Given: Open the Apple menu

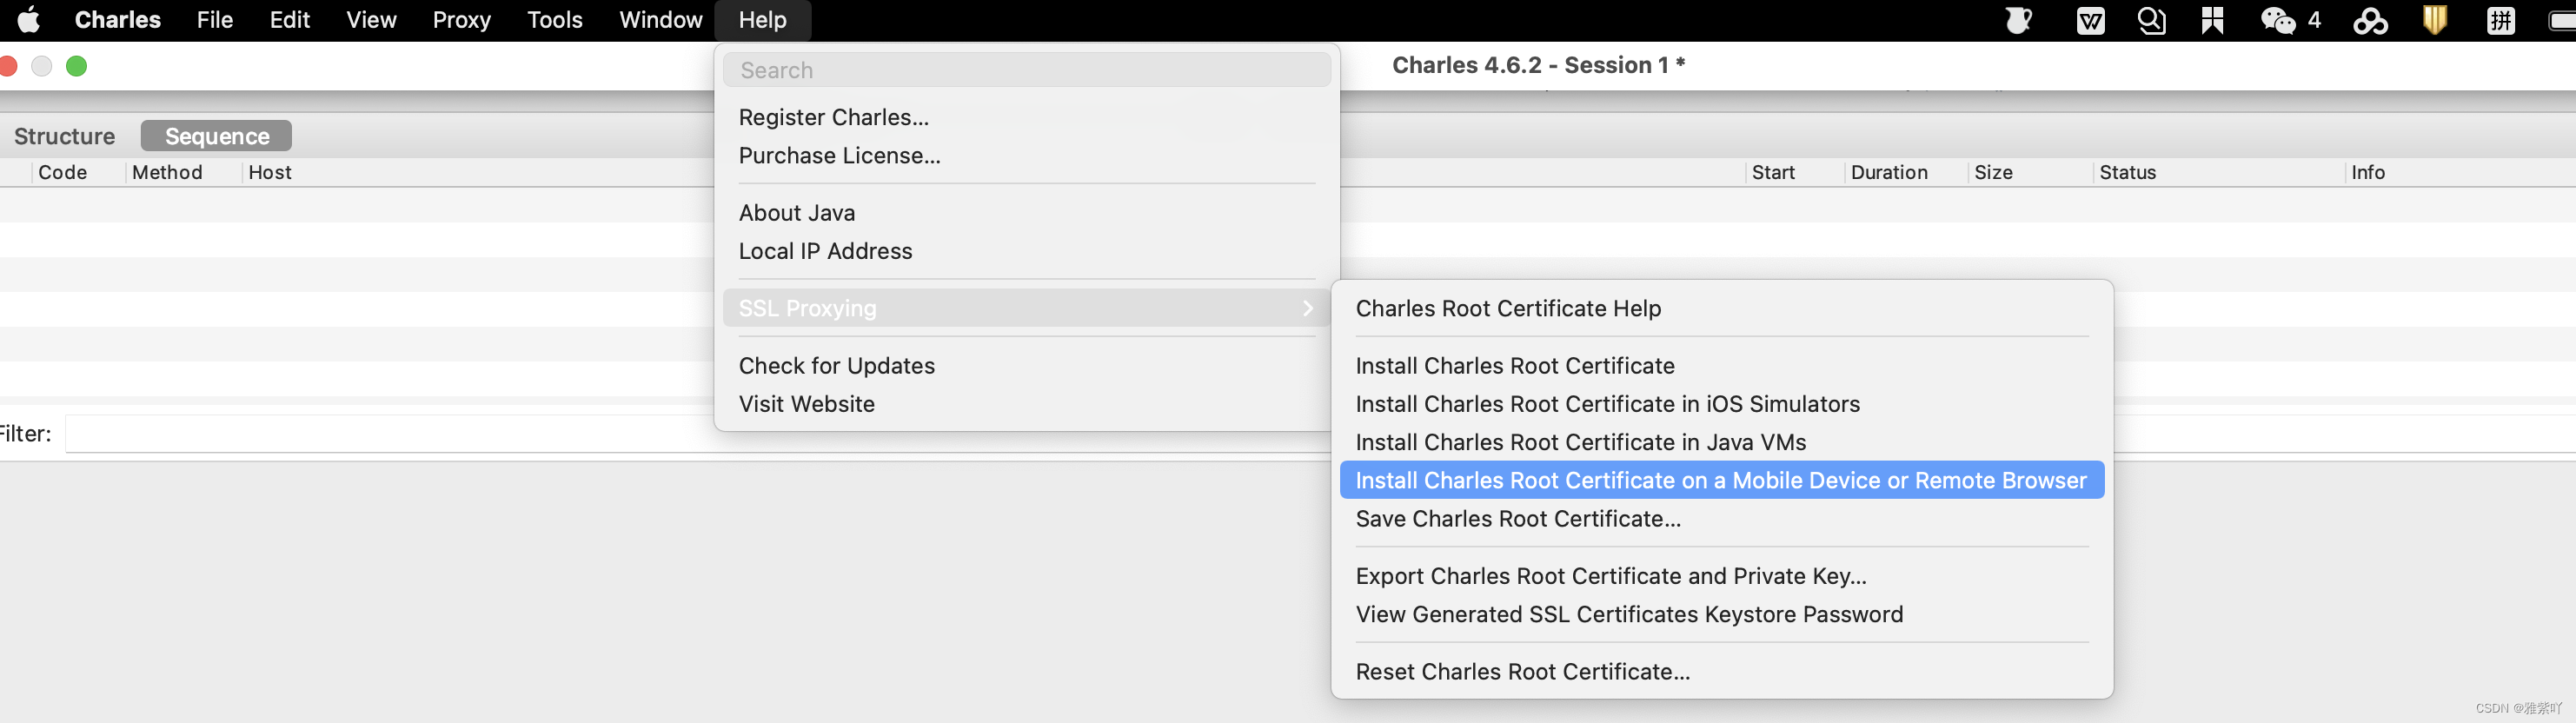Looking at the screenshot, I should tap(30, 20).
